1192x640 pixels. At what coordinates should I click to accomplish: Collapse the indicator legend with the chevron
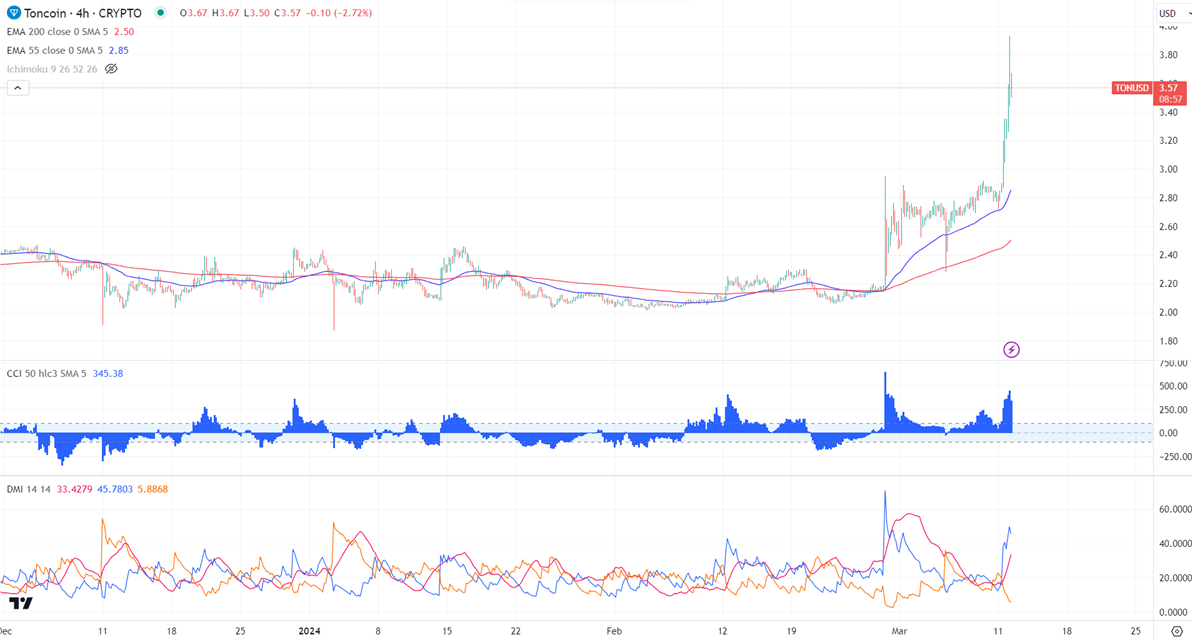[x=17, y=88]
